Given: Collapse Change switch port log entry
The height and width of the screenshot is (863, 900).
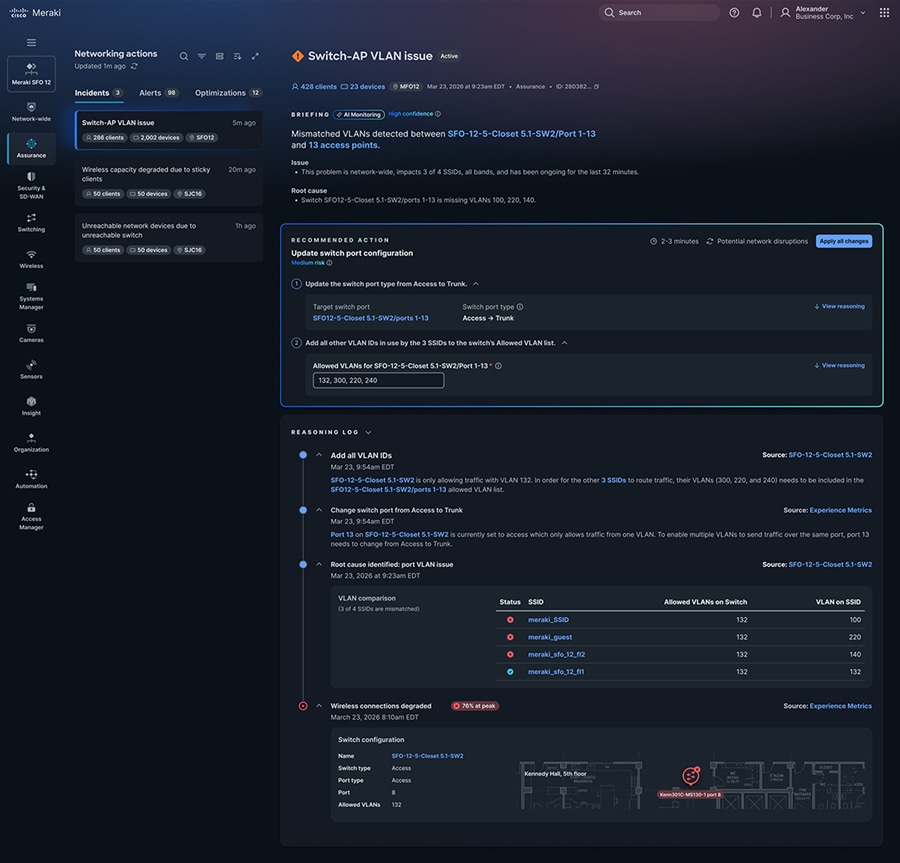Looking at the screenshot, I should 319,510.
